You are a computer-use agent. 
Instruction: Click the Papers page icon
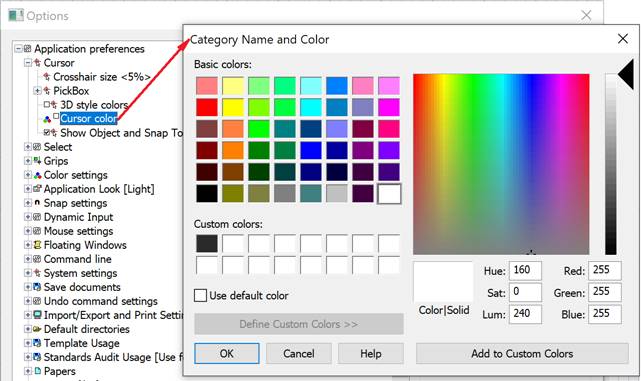(x=37, y=371)
